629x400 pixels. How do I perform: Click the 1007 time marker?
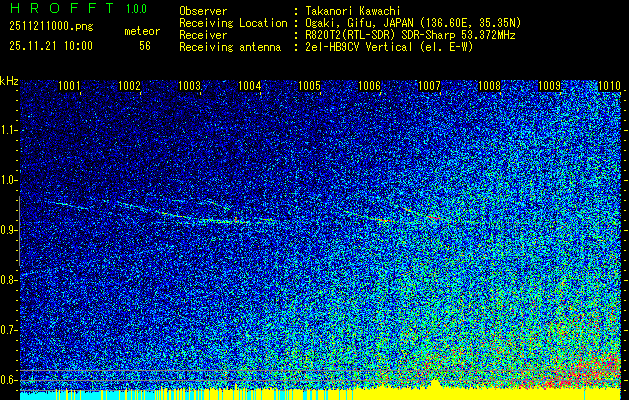tap(429, 86)
